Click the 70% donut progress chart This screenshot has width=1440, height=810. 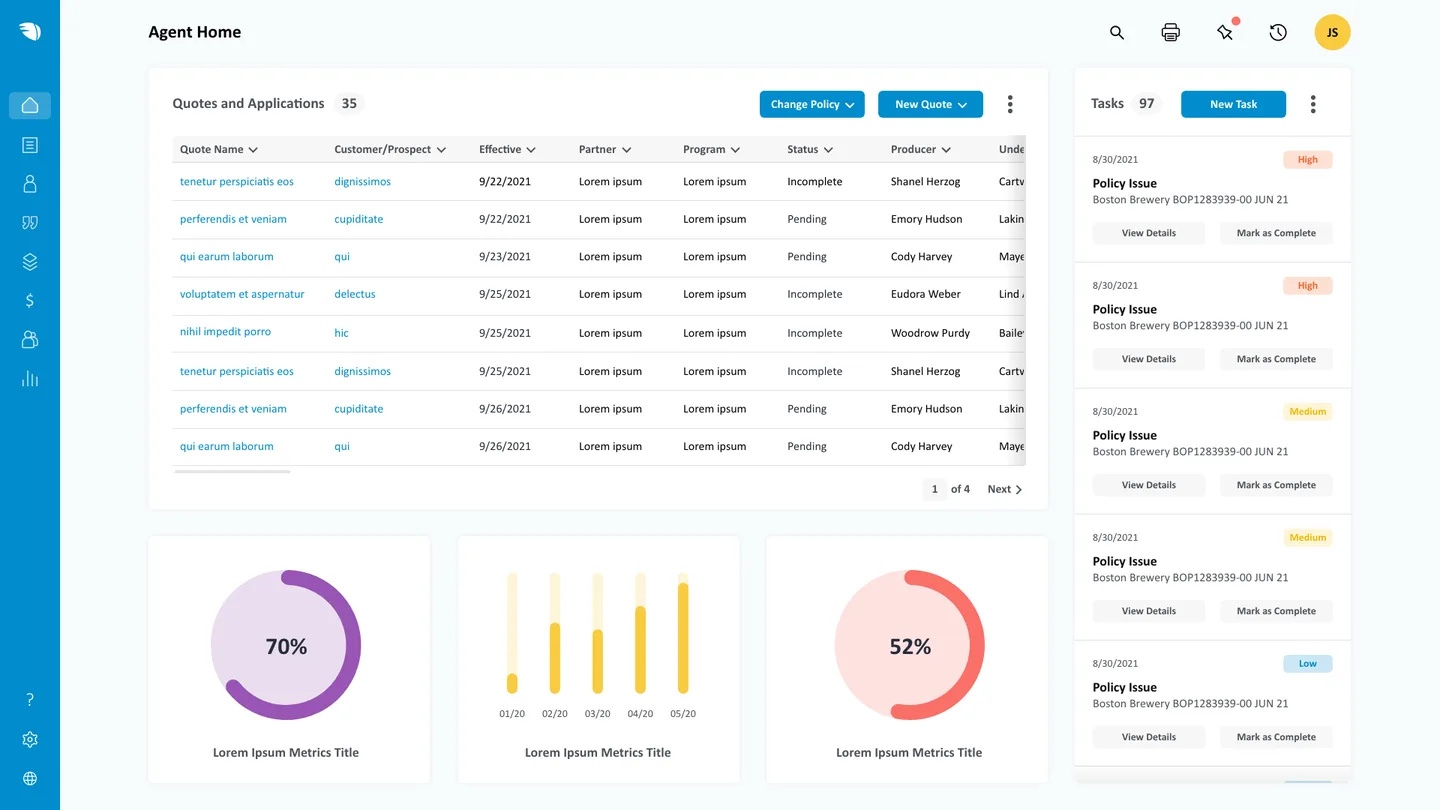286,645
